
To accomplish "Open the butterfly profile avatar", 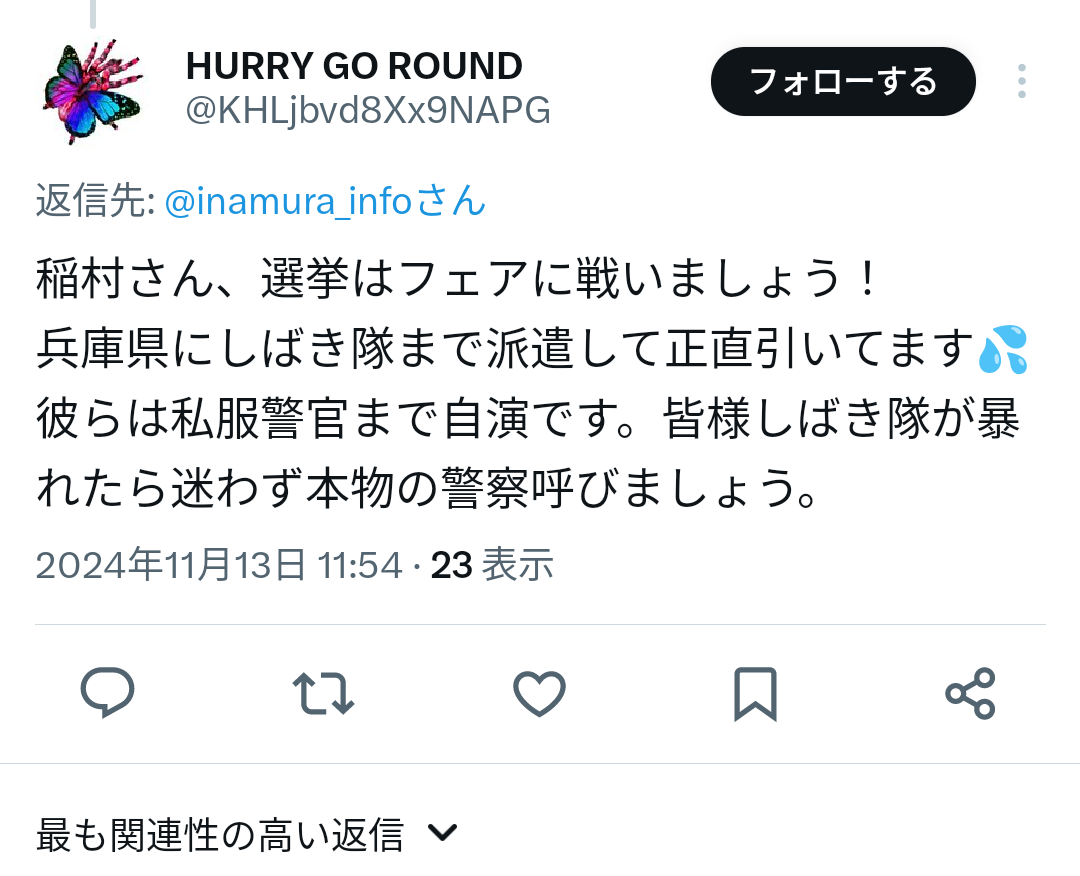I will pyautogui.click(x=92, y=90).
